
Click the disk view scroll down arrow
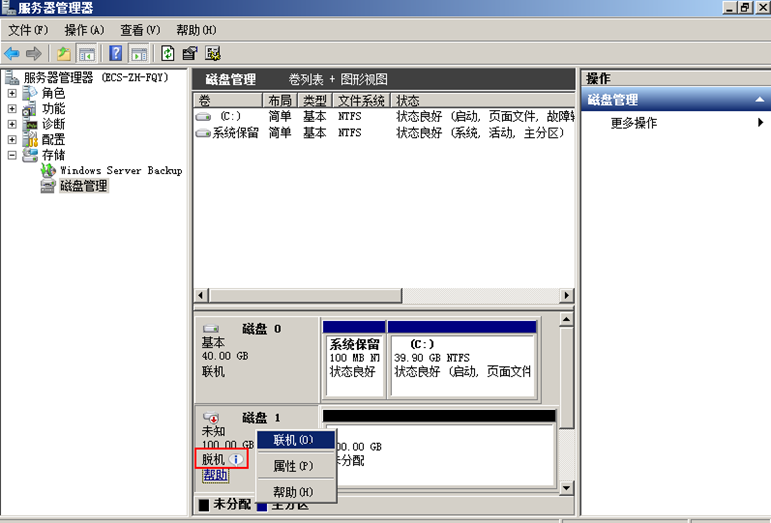point(566,488)
